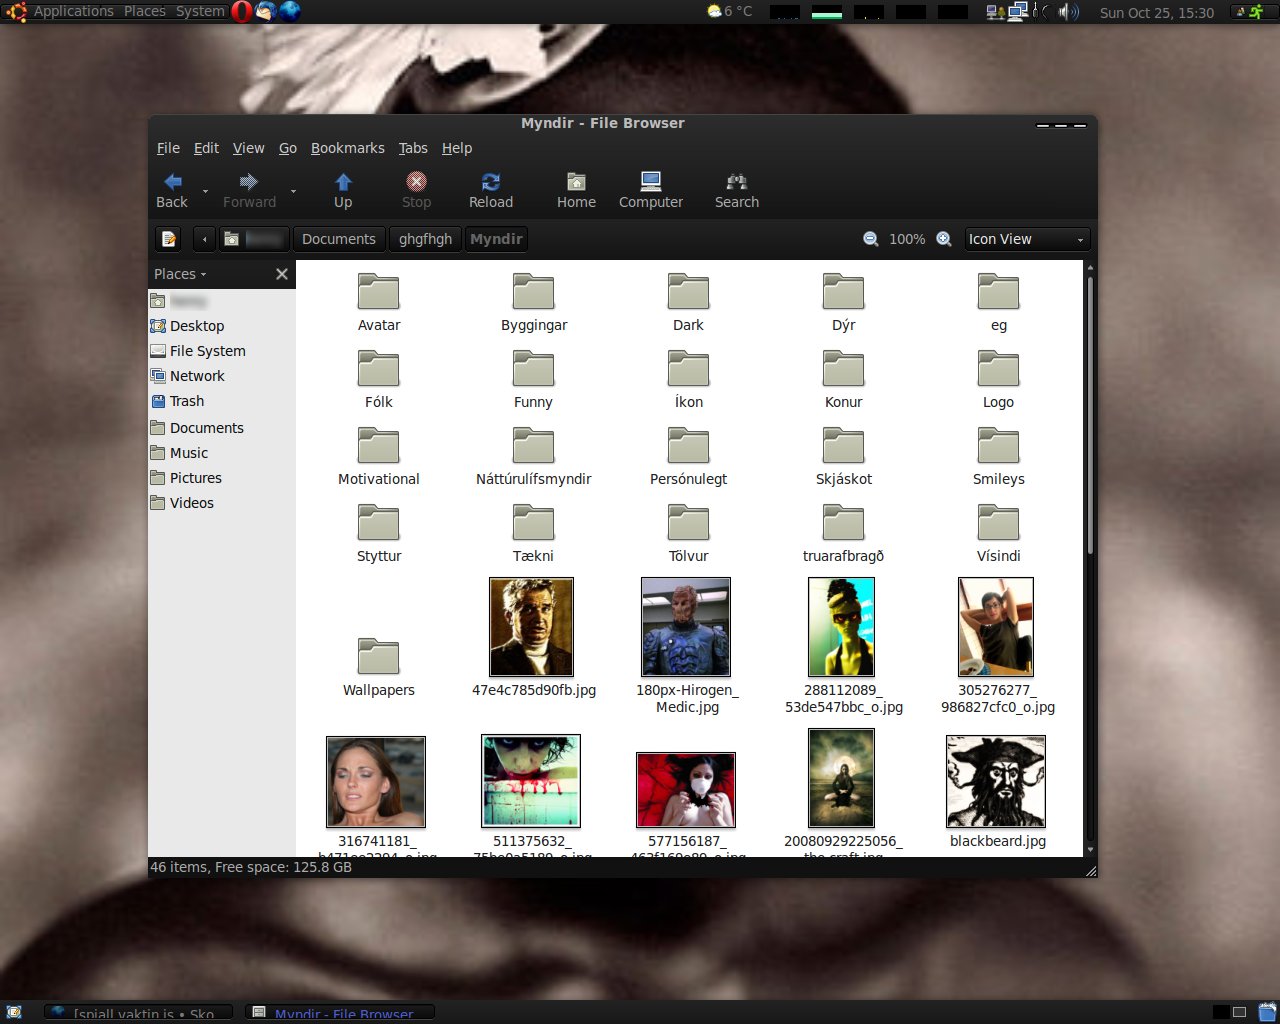Zoom out with the magnifier minus icon
Image resolution: width=1280 pixels, height=1024 pixels.
click(871, 239)
